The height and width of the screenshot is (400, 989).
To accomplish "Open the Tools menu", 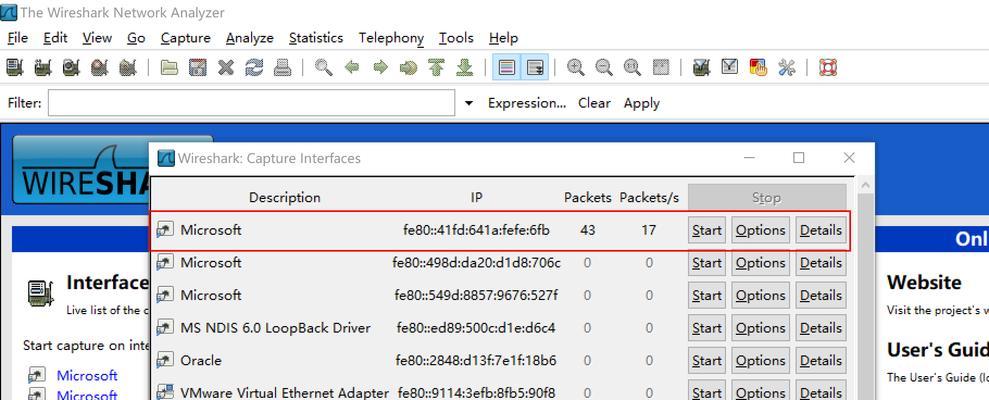I will pyautogui.click(x=456, y=38).
